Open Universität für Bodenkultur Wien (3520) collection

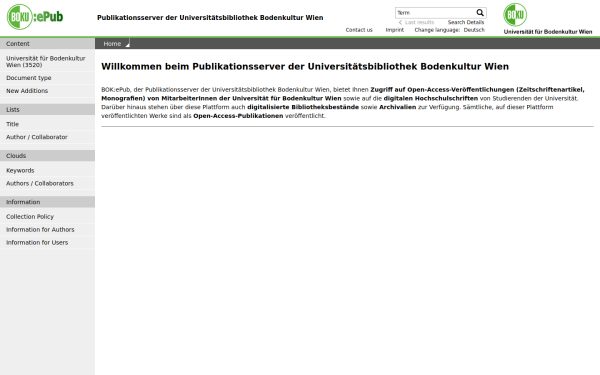click(46, 62)
